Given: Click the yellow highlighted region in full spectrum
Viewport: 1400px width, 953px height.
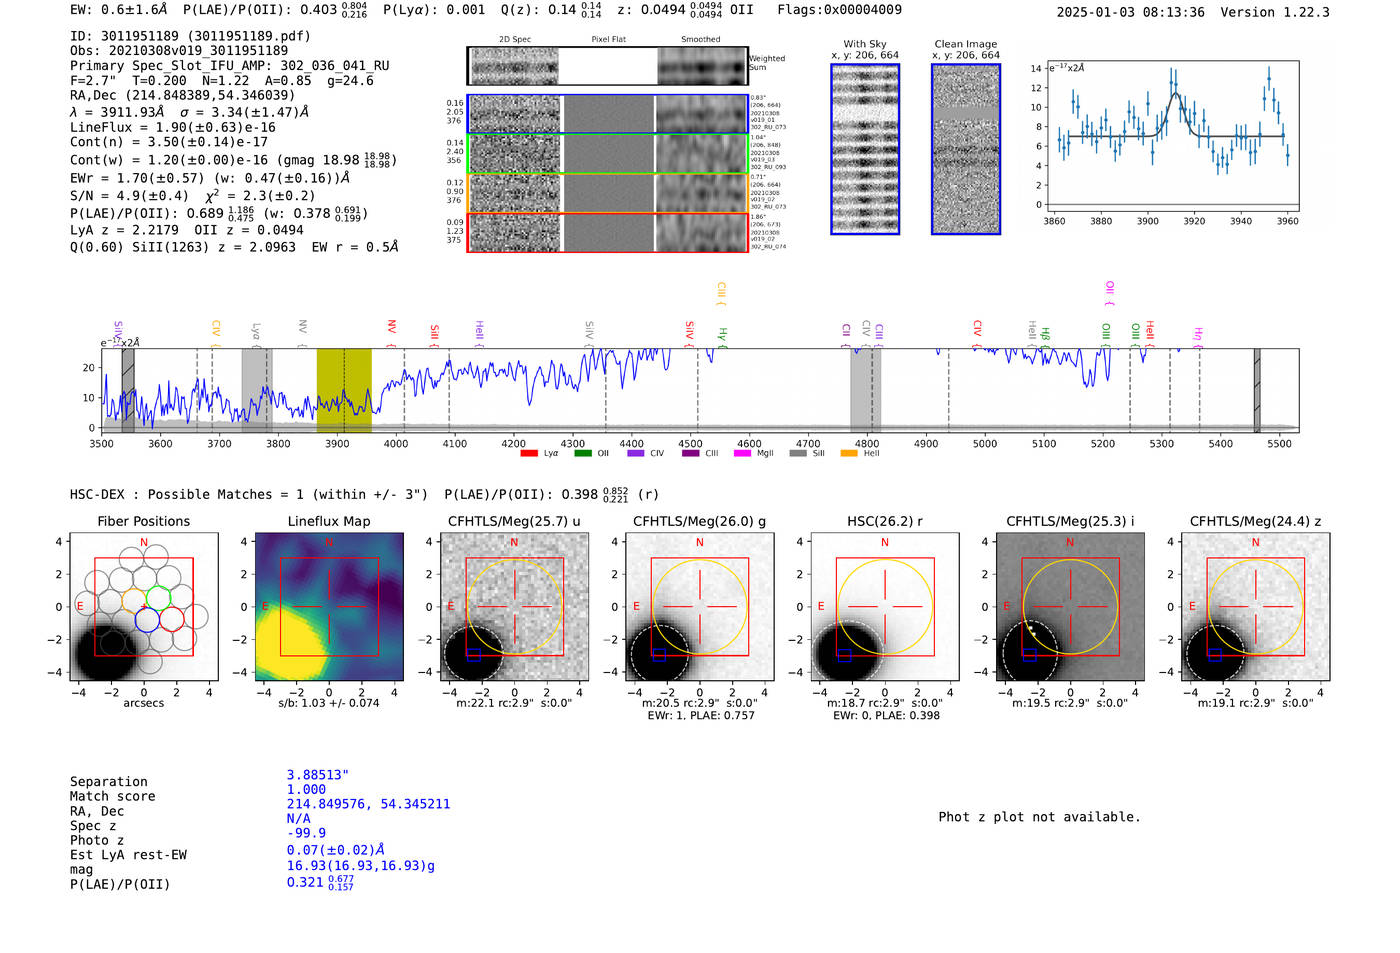Looking at the screenshot, I should (344, 390).
